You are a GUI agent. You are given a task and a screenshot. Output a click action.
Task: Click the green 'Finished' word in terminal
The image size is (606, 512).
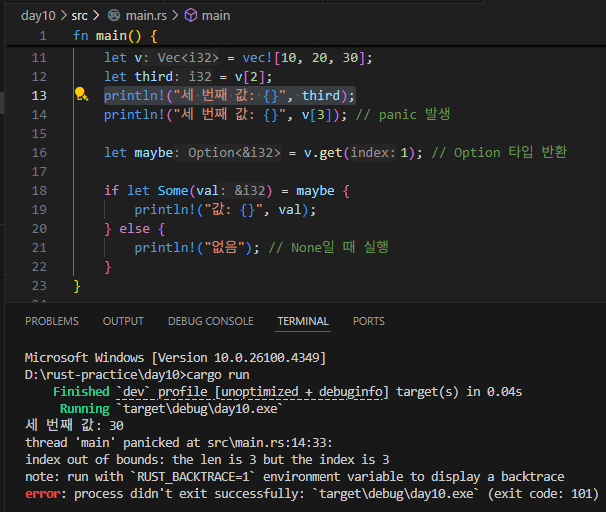tap(81, 391)
